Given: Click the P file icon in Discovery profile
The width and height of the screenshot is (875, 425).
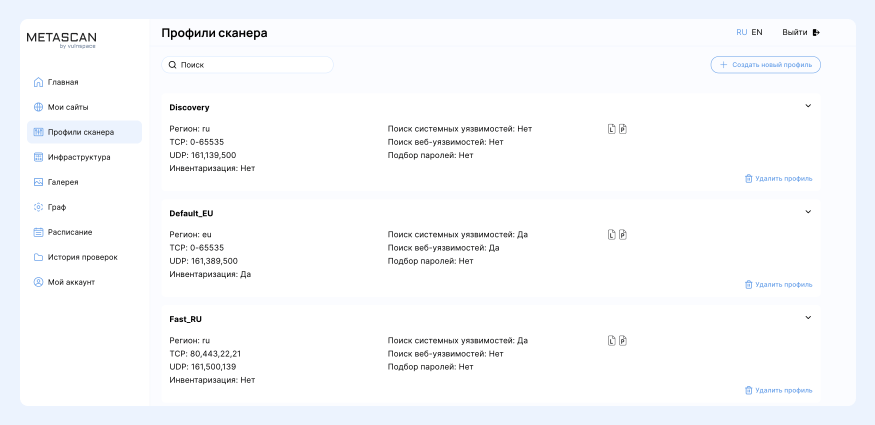Looking at the screenshot, I should pos(622,128).
